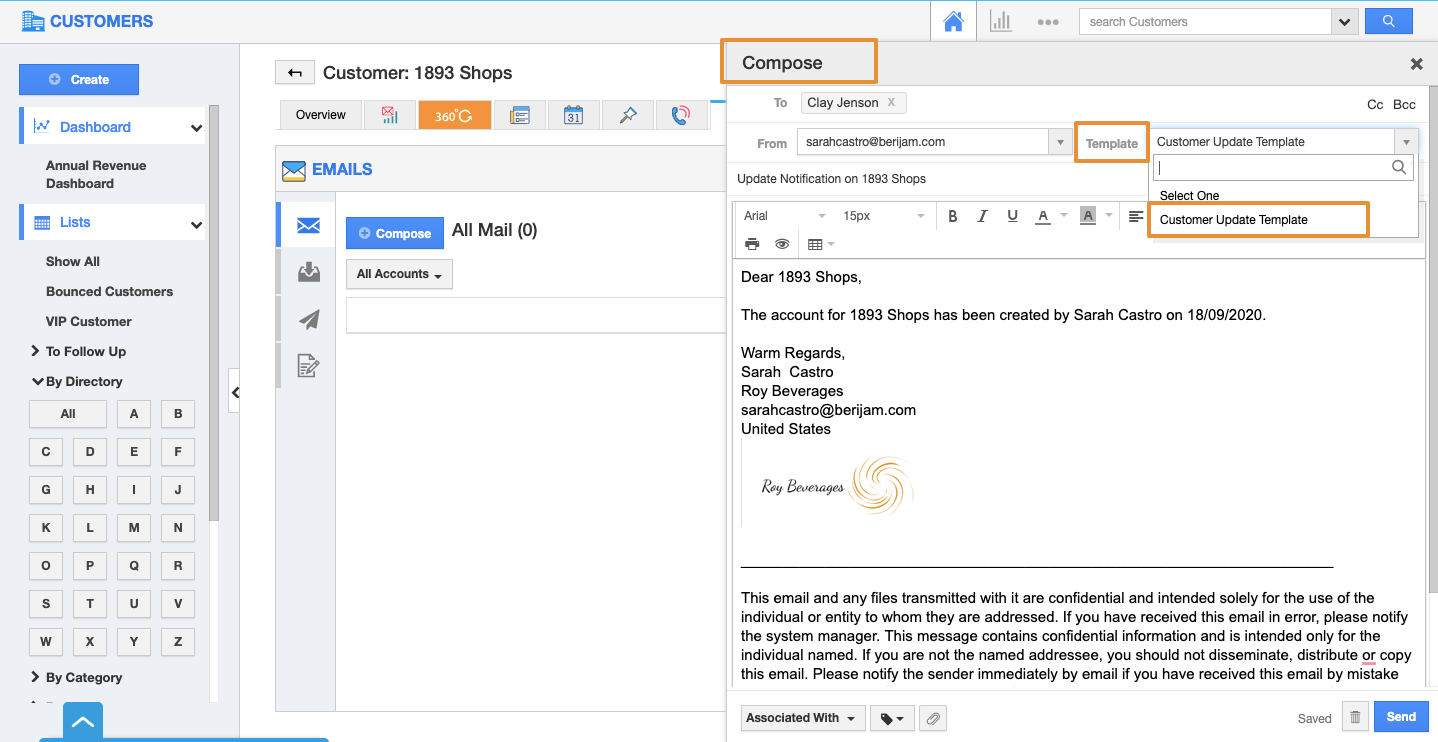1438x742 pixels.
Task: Open the calendar tab icon
Action: click(x=573, y=115)
